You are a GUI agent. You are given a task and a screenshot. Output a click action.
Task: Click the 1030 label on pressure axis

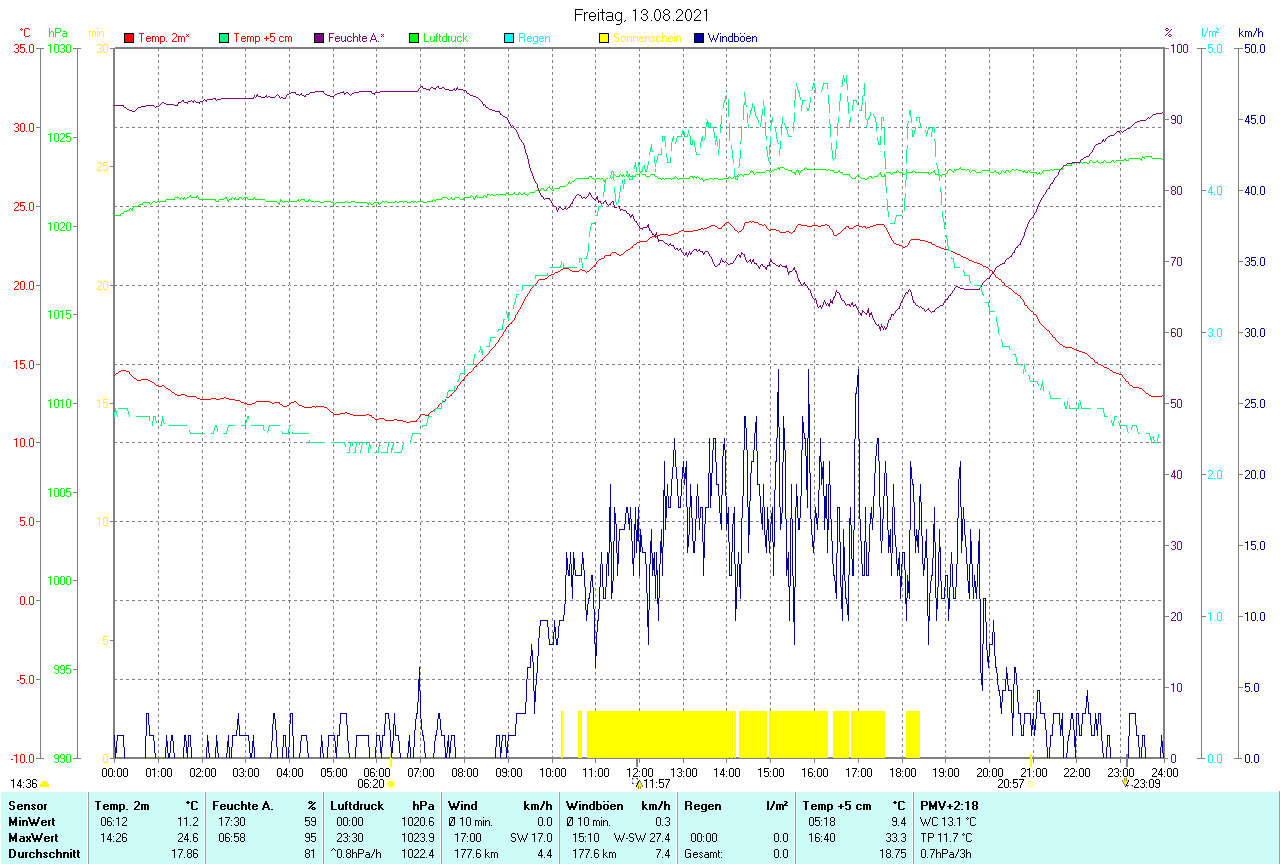click(x=60, y=48)
